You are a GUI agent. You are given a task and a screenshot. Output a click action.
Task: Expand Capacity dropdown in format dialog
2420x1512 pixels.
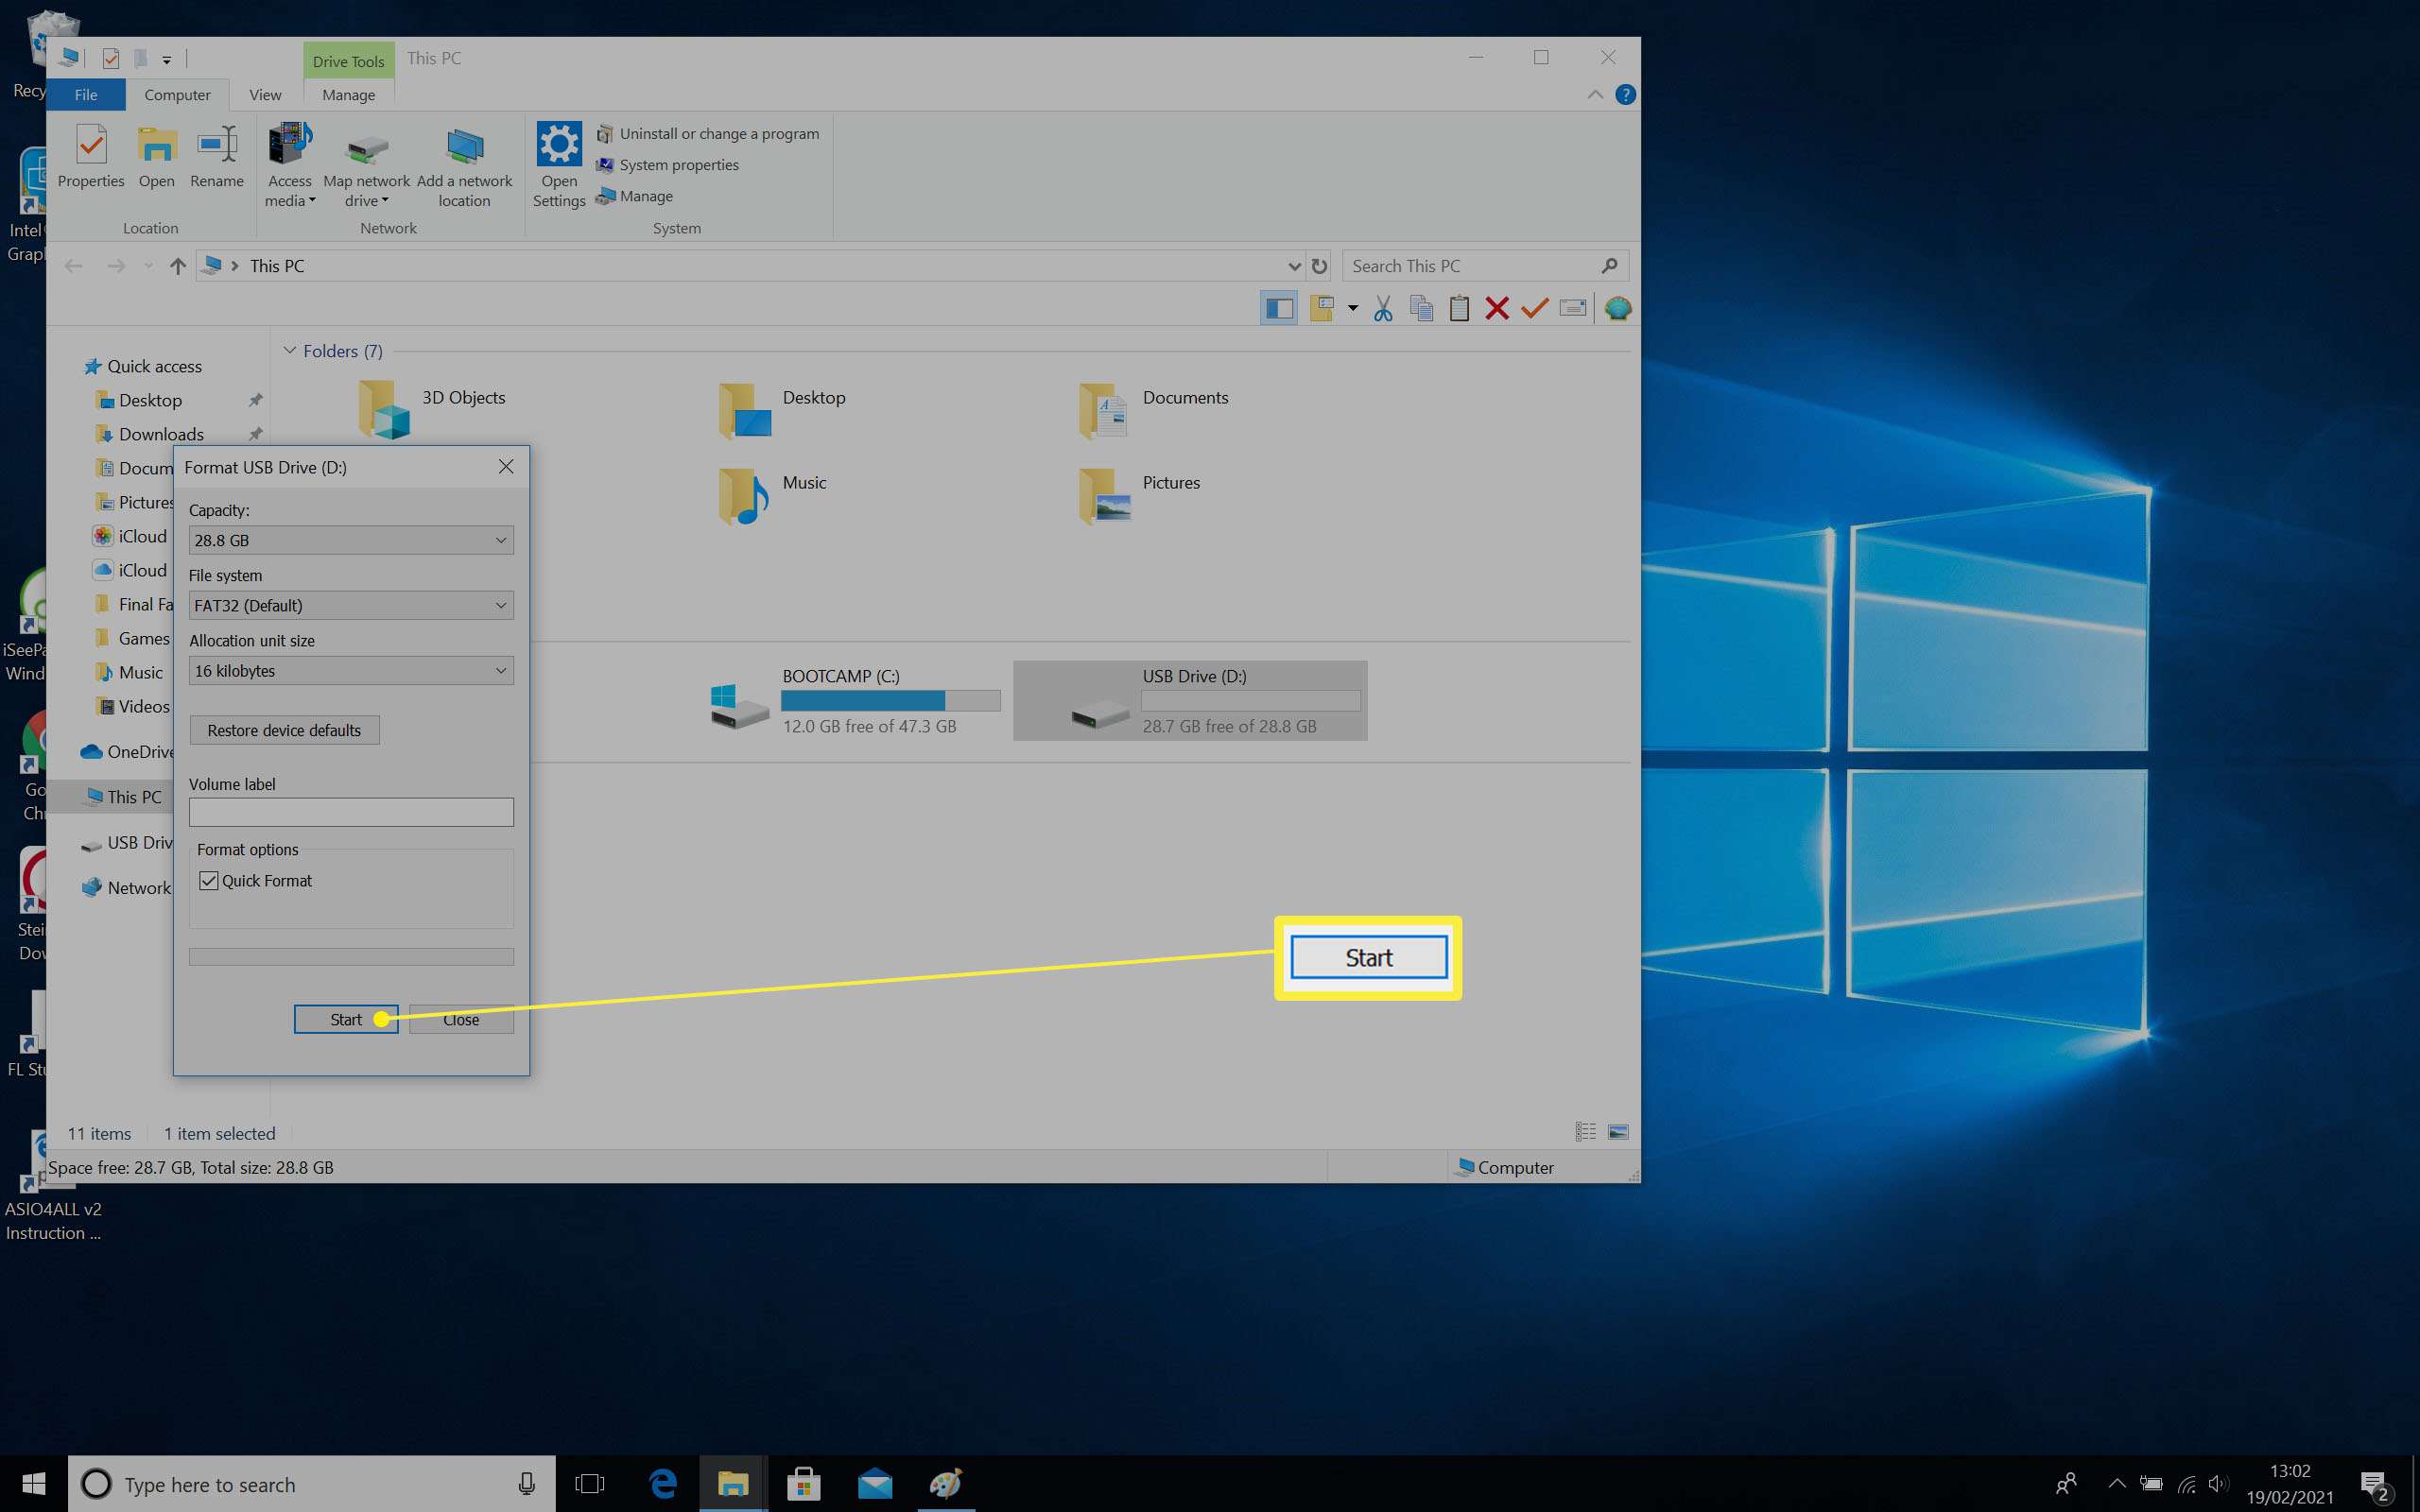click(500, 539)
